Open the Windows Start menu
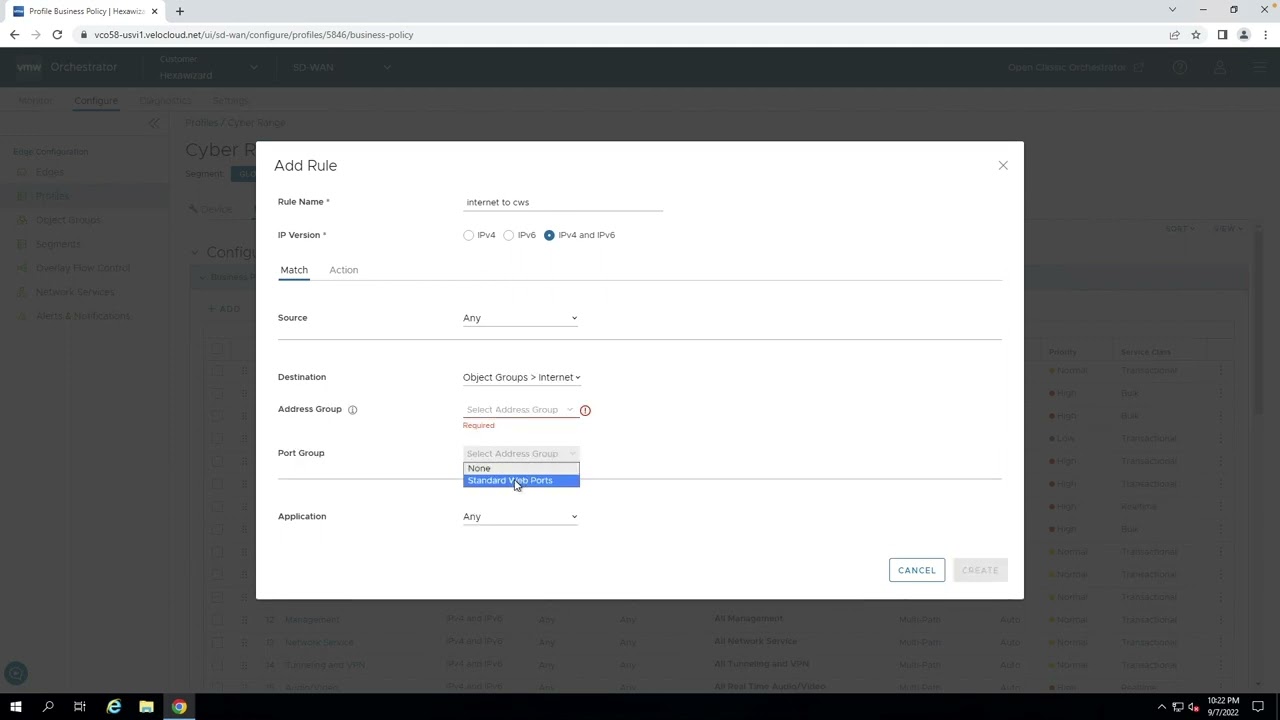Screen dimensions: 1280x720 [16, 707]
